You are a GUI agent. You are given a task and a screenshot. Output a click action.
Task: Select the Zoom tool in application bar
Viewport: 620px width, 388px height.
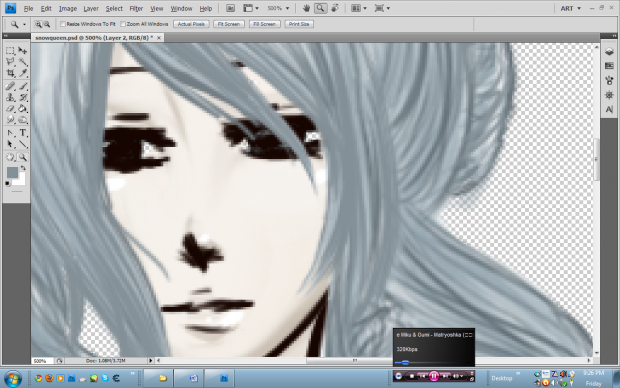click(321, 8)
